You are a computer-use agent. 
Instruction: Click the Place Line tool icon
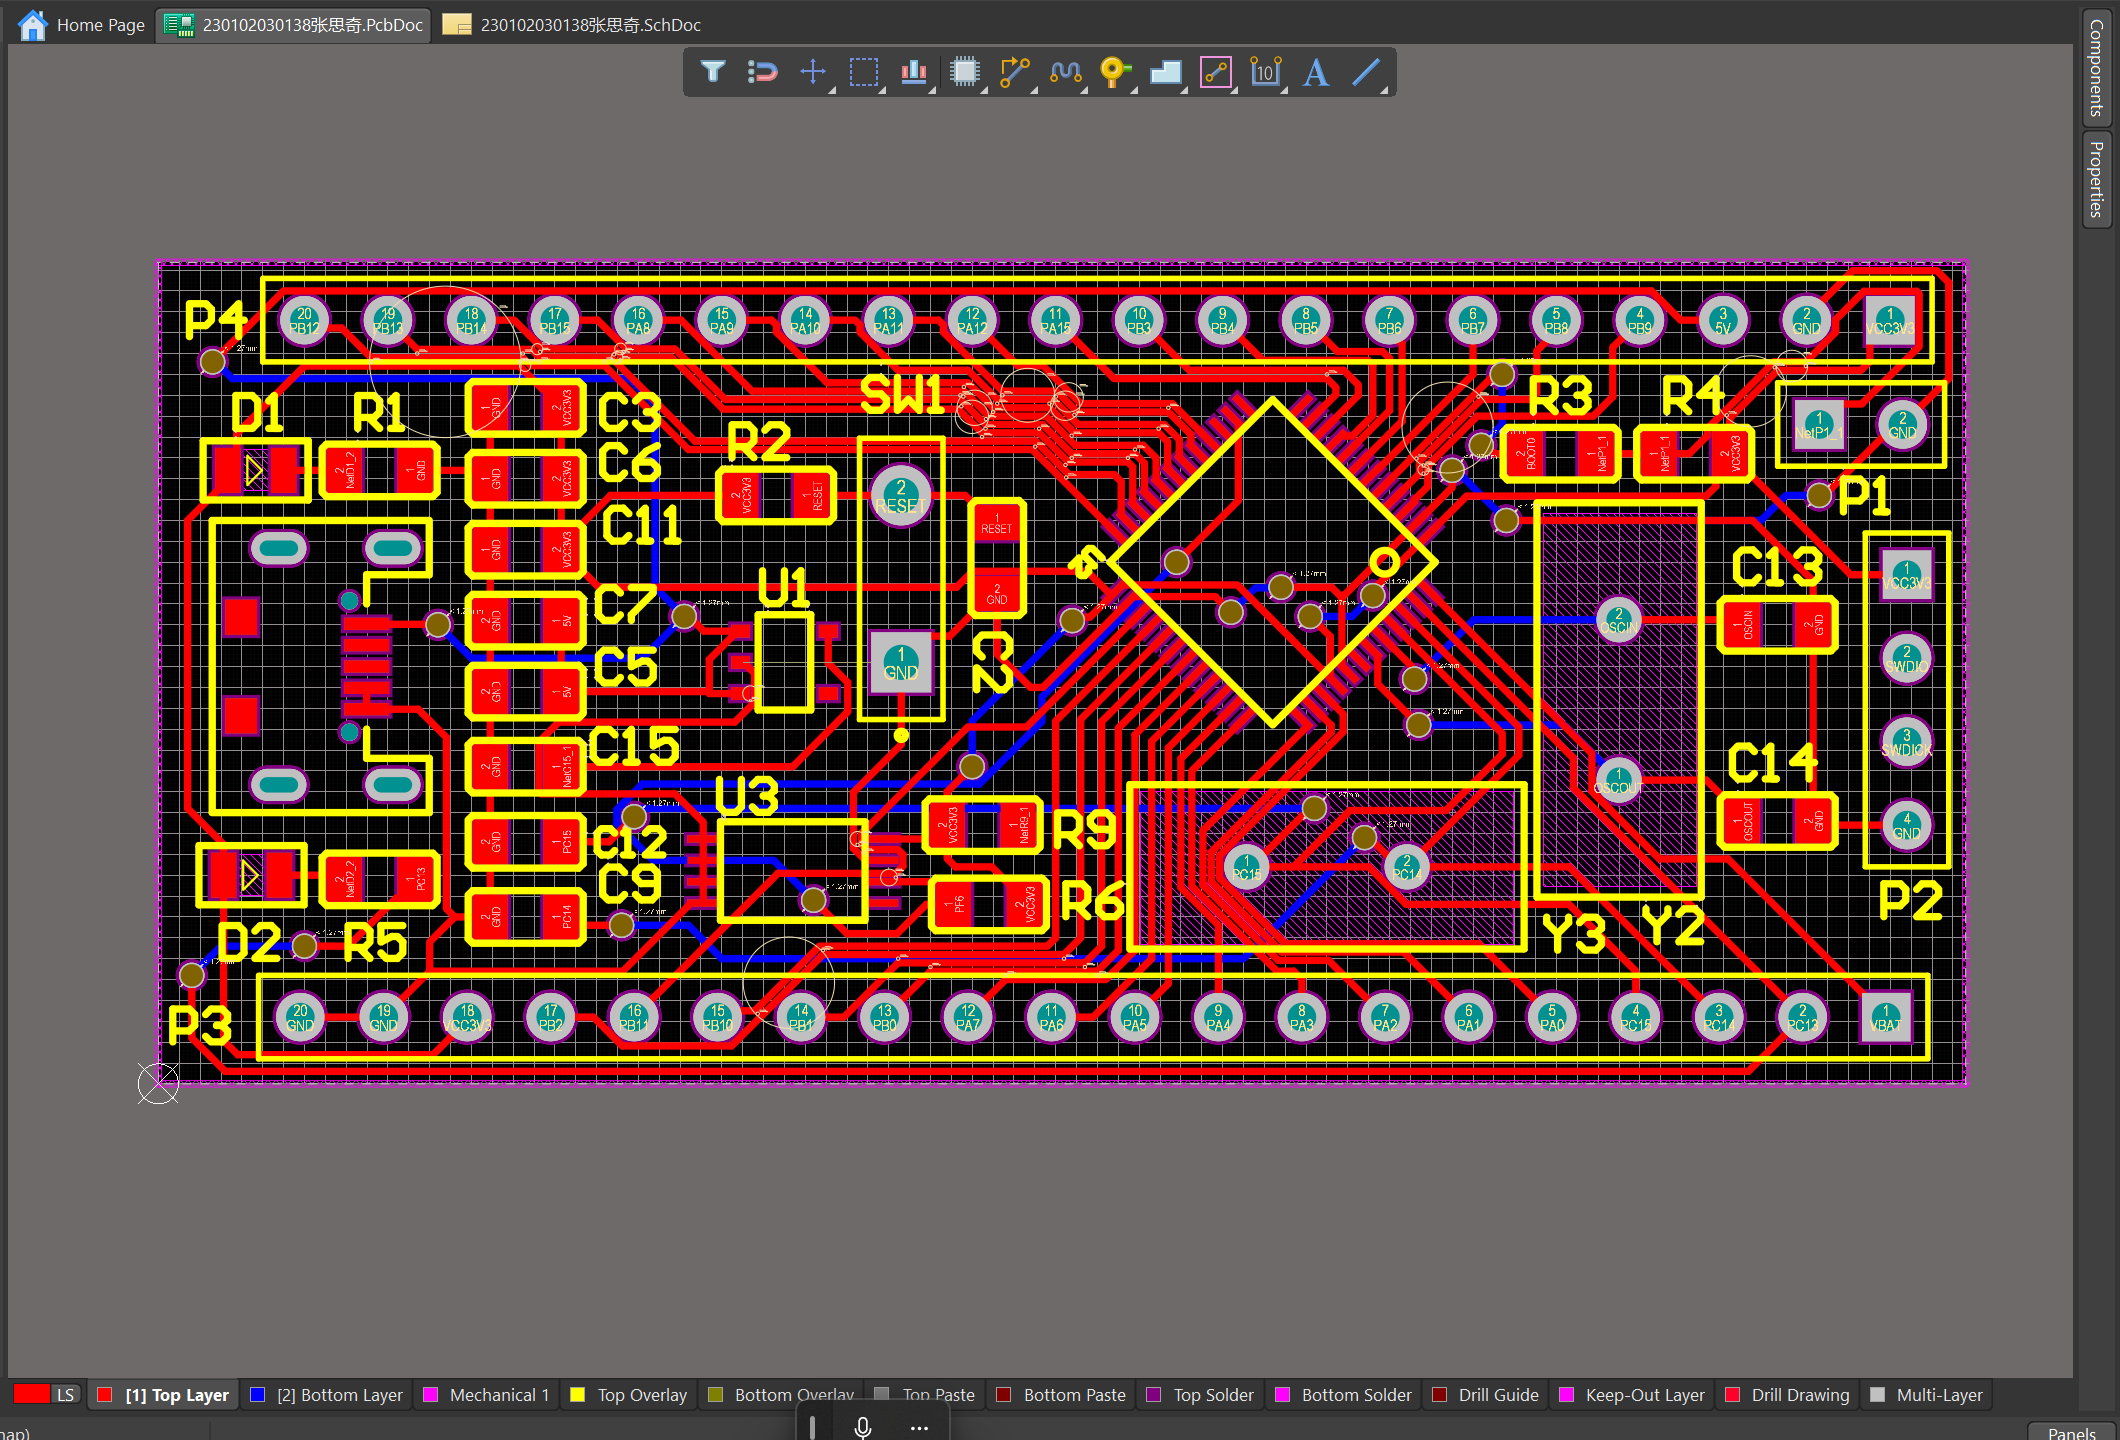(1366, 72)
